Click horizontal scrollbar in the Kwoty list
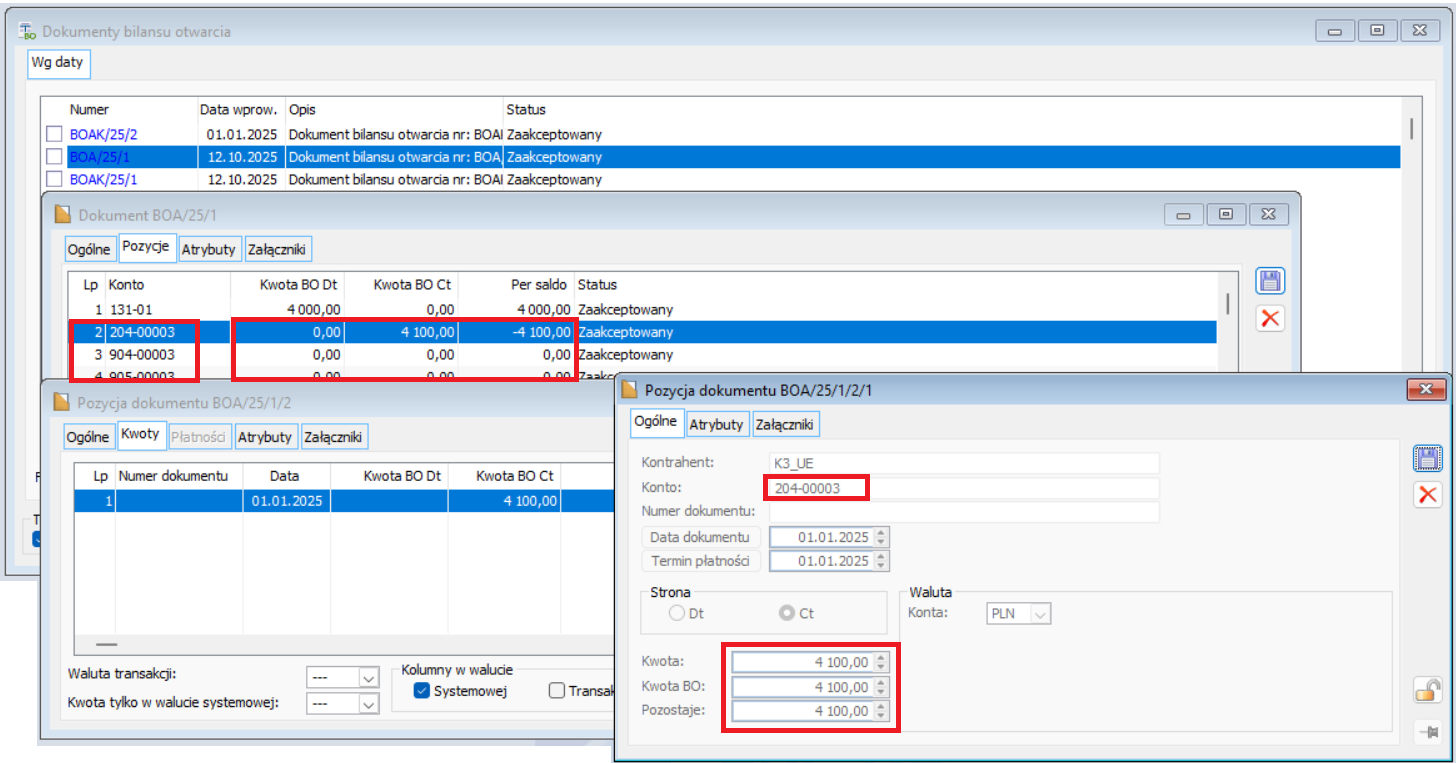 coord(106,645)
